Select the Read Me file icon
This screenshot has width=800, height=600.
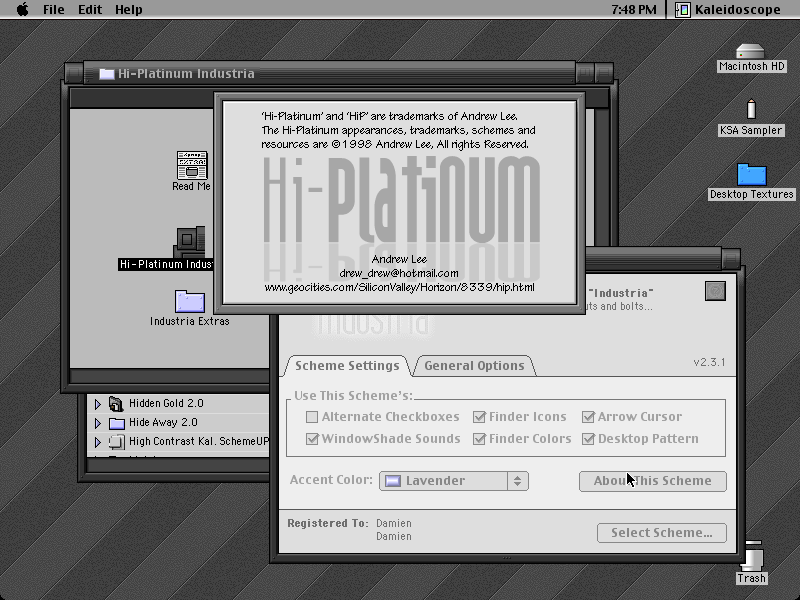coord(192,165)
